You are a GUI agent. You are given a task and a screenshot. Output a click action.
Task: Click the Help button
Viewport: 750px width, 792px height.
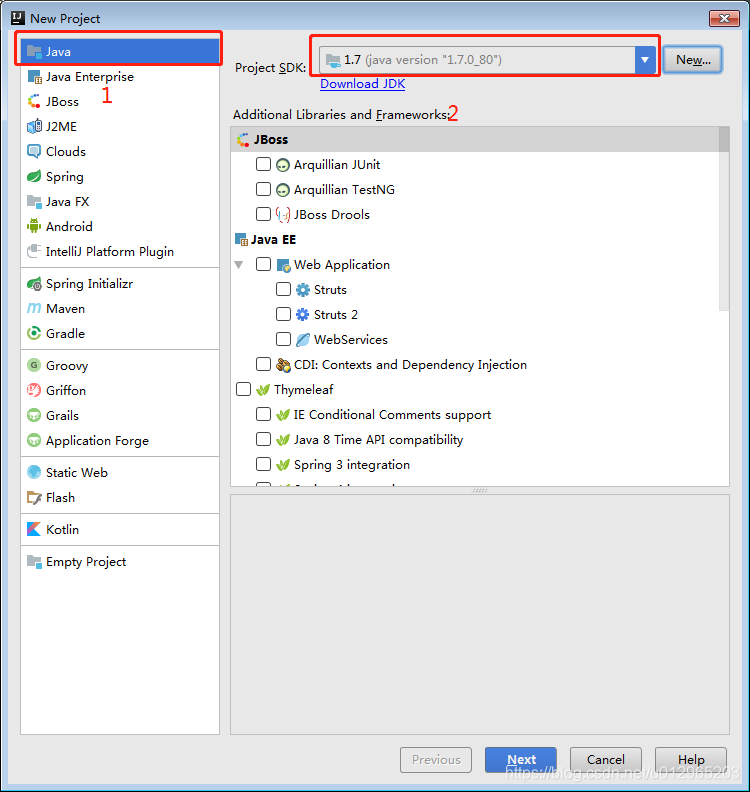(691, 760)
